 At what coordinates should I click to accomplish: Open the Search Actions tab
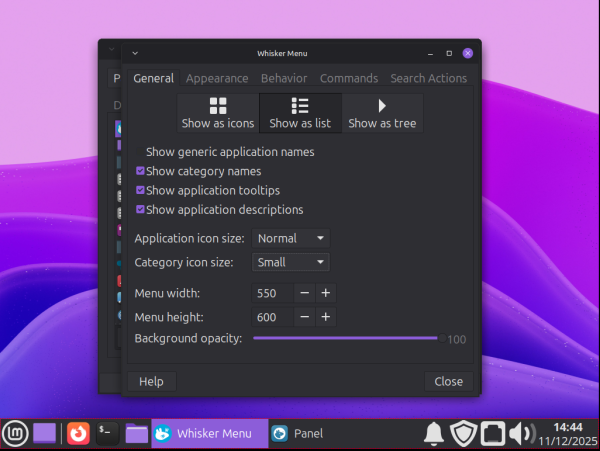(x=429, y=78)
